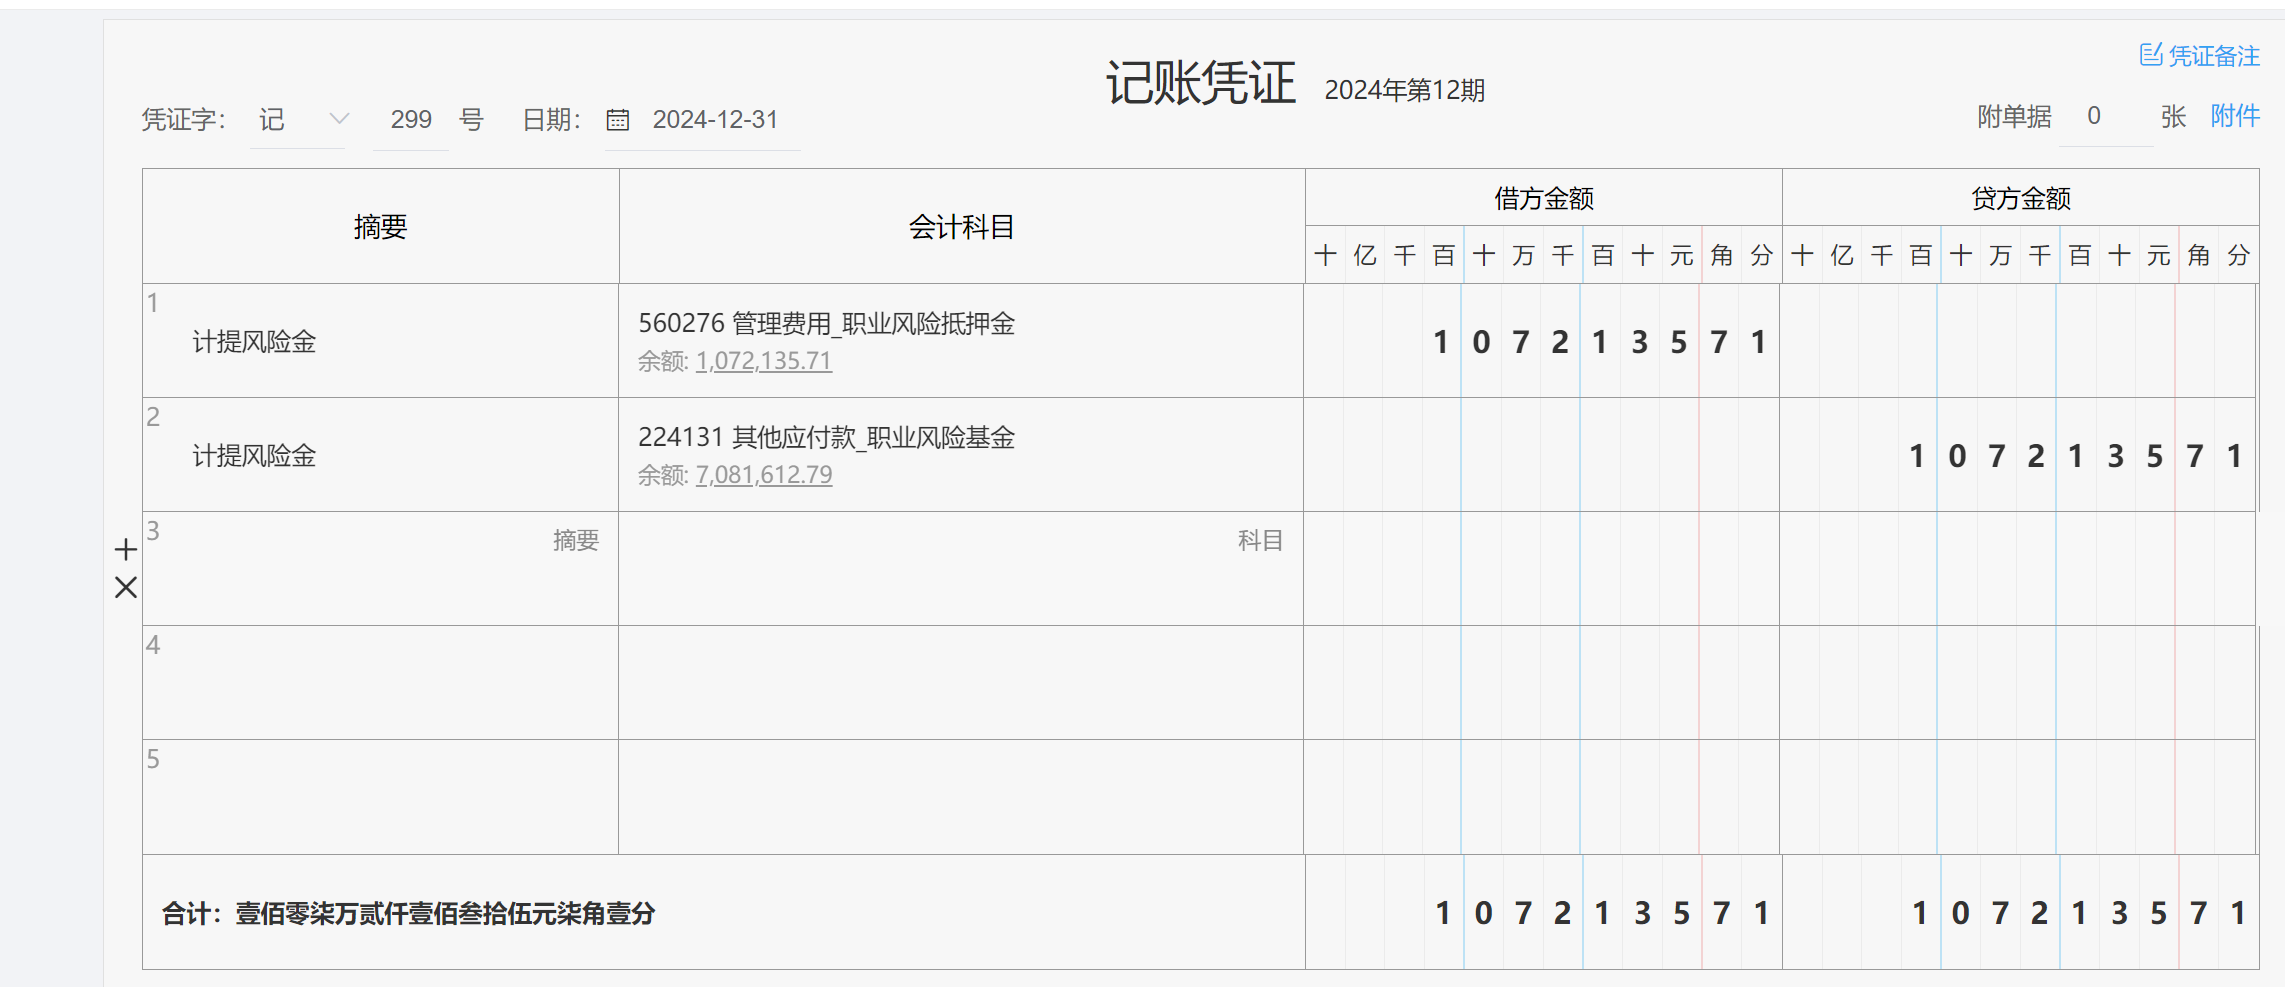Image resolution: width=2285 pixels, height=987 pixels.
Task: Click row 4 summary cell
Action: [380, 683]
